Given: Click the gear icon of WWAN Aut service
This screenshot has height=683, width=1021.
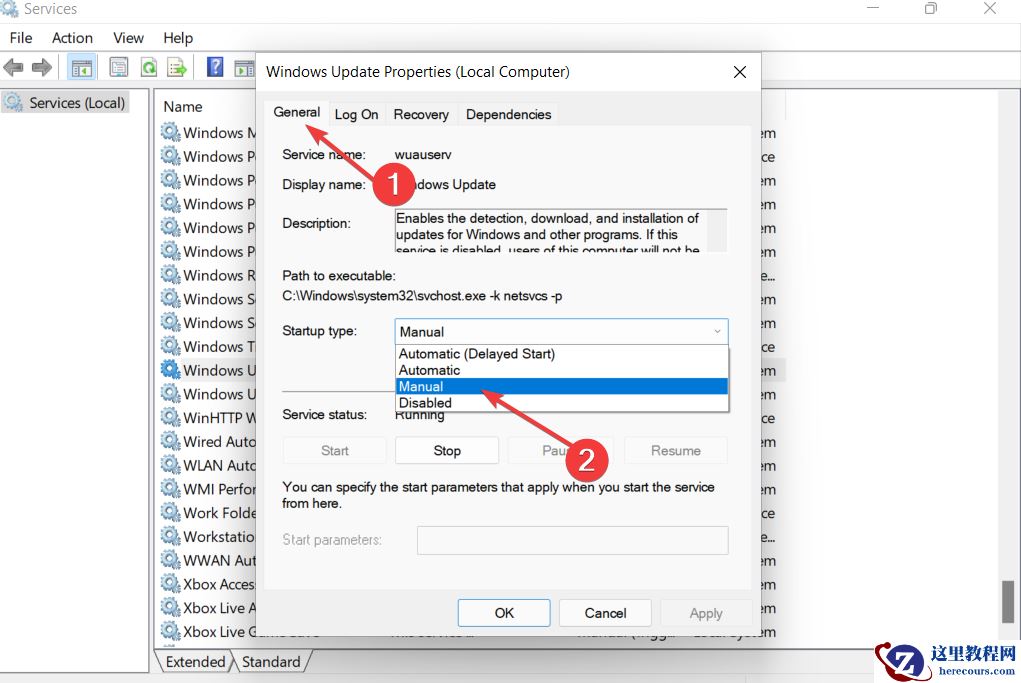Looking at the screenshot, I should coord(171,560).
